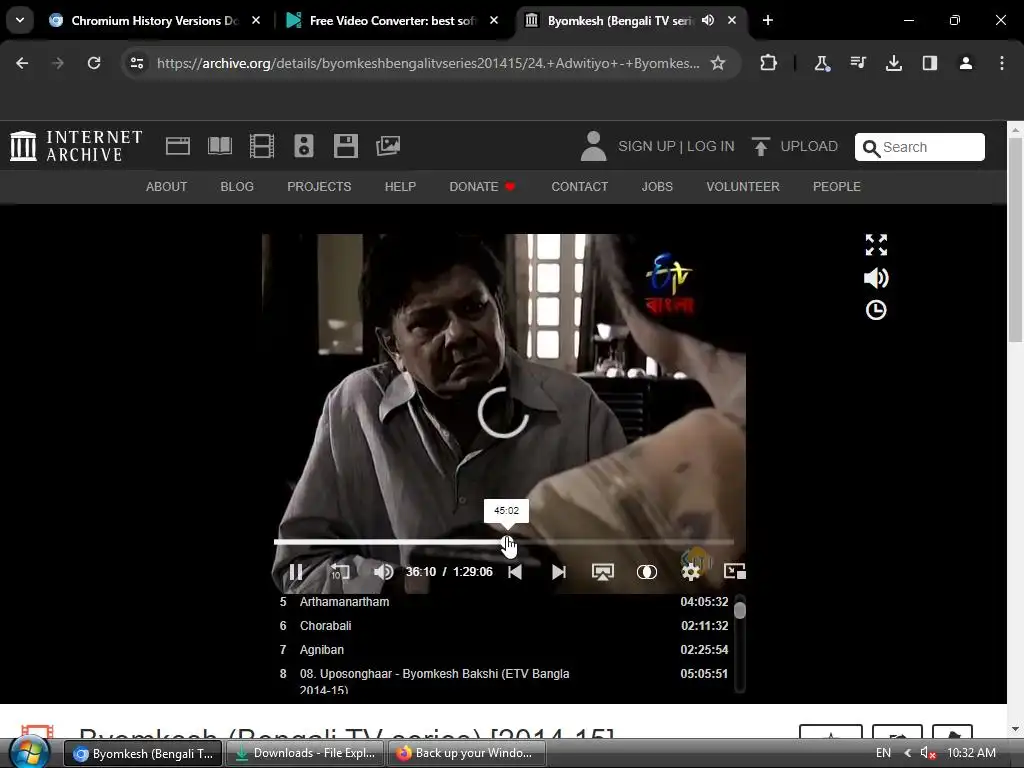1024x768 pixels.
Task: Toggle sound via right-side speaker icon
Action: coord(876,278)
